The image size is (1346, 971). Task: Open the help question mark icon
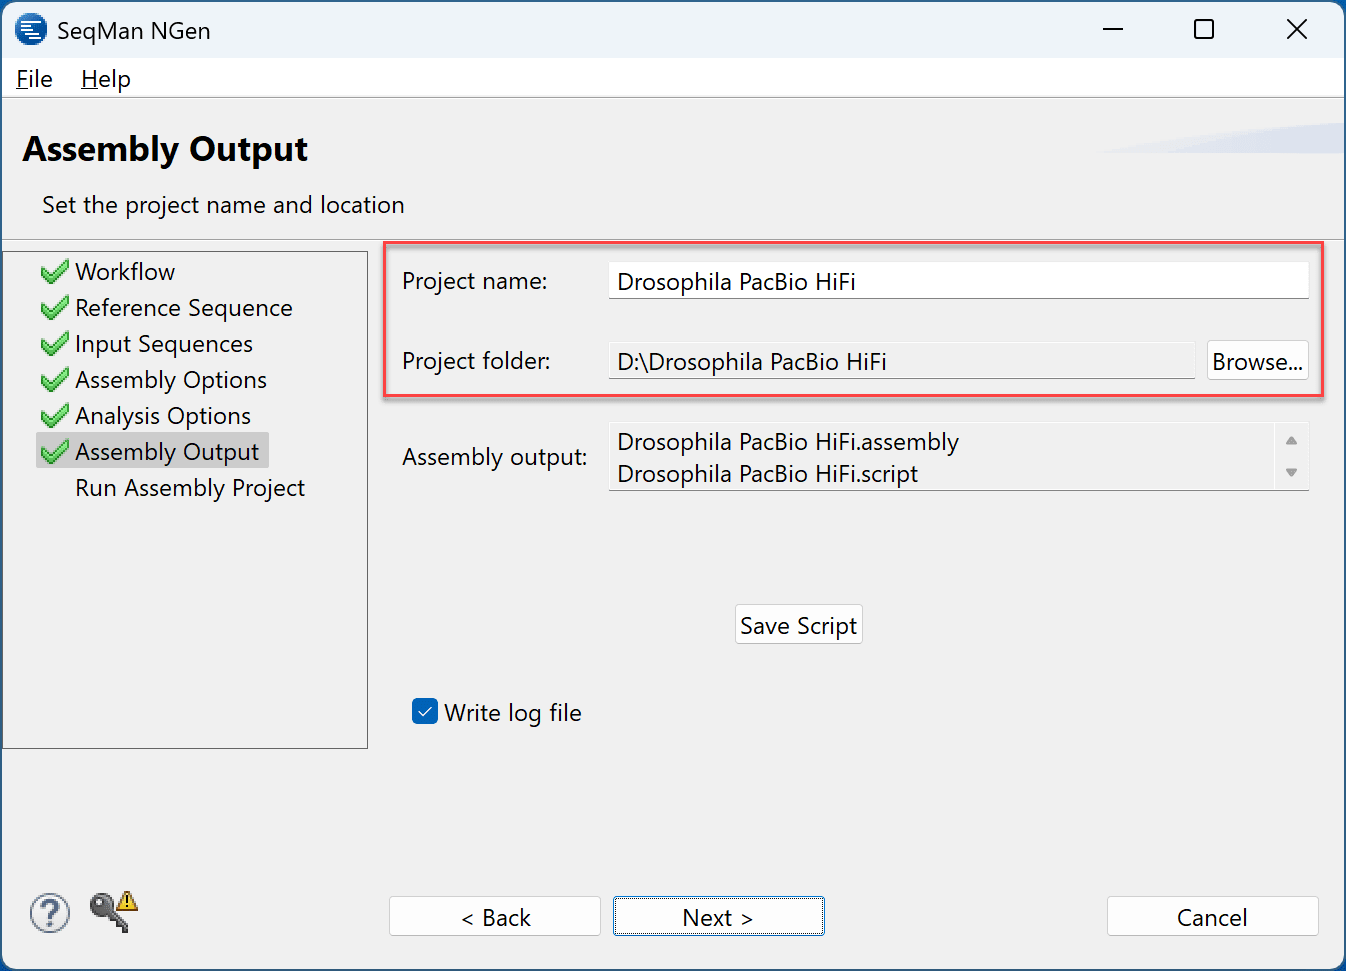click(49, 913)
